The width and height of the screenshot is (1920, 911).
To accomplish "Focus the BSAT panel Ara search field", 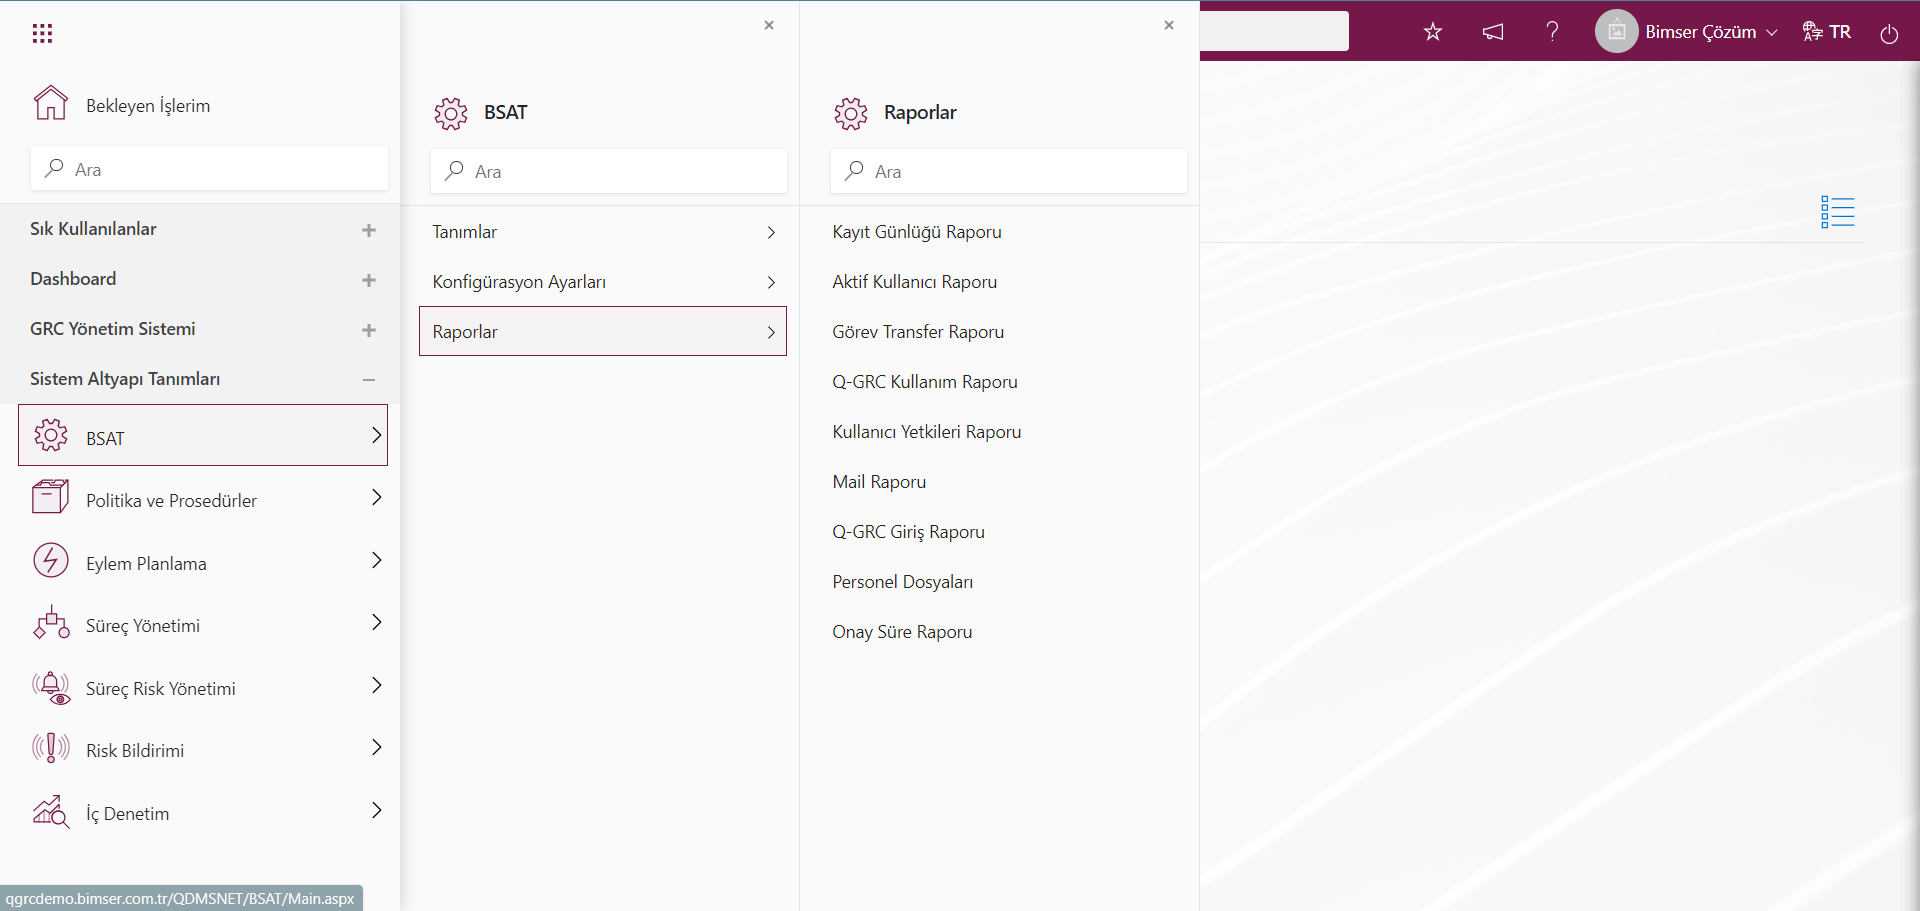I will pyautogui.click(x=609, y=171).
